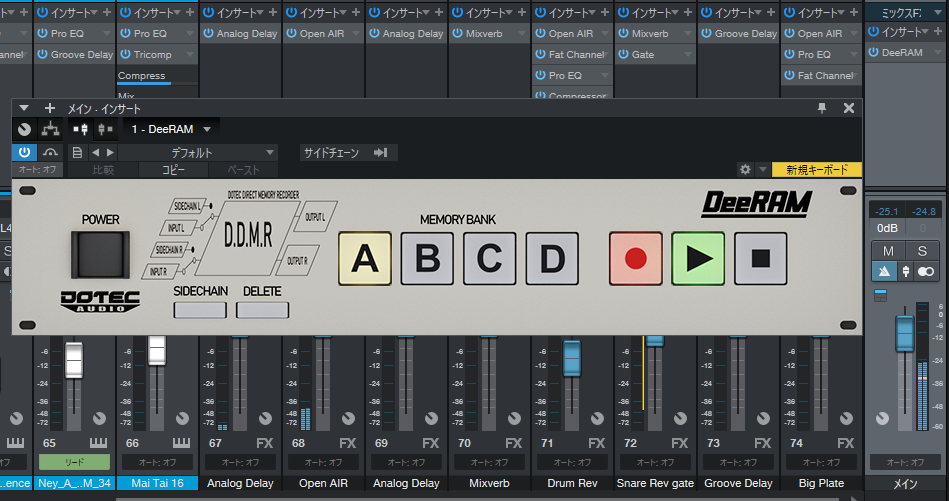Image resolution: width=949 pixels, height=501 pixels.
Task: Open the plugin window menu triangle at top-left
Action: (x=24, y=108)
